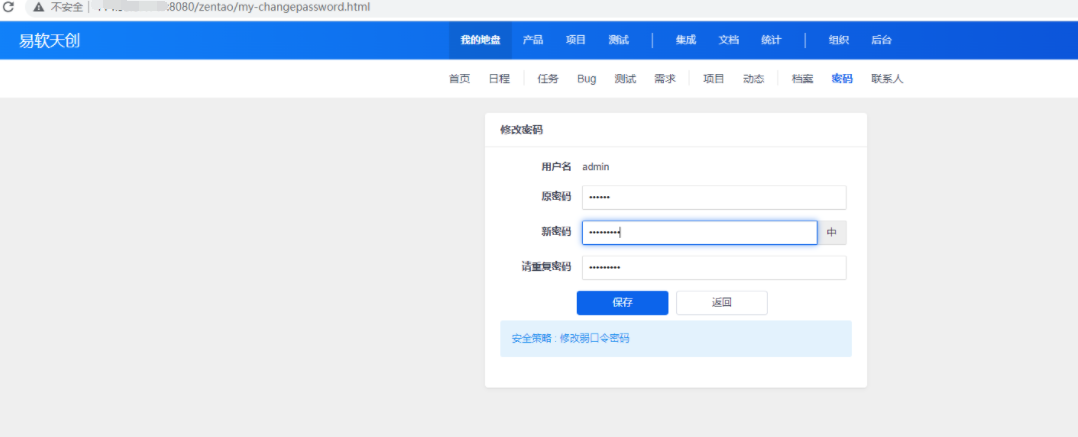Image resolution: width=1078 pixels, height=437 pixels.
Task: Switch to the 首页 sub-tab
Action: [459, 79]
